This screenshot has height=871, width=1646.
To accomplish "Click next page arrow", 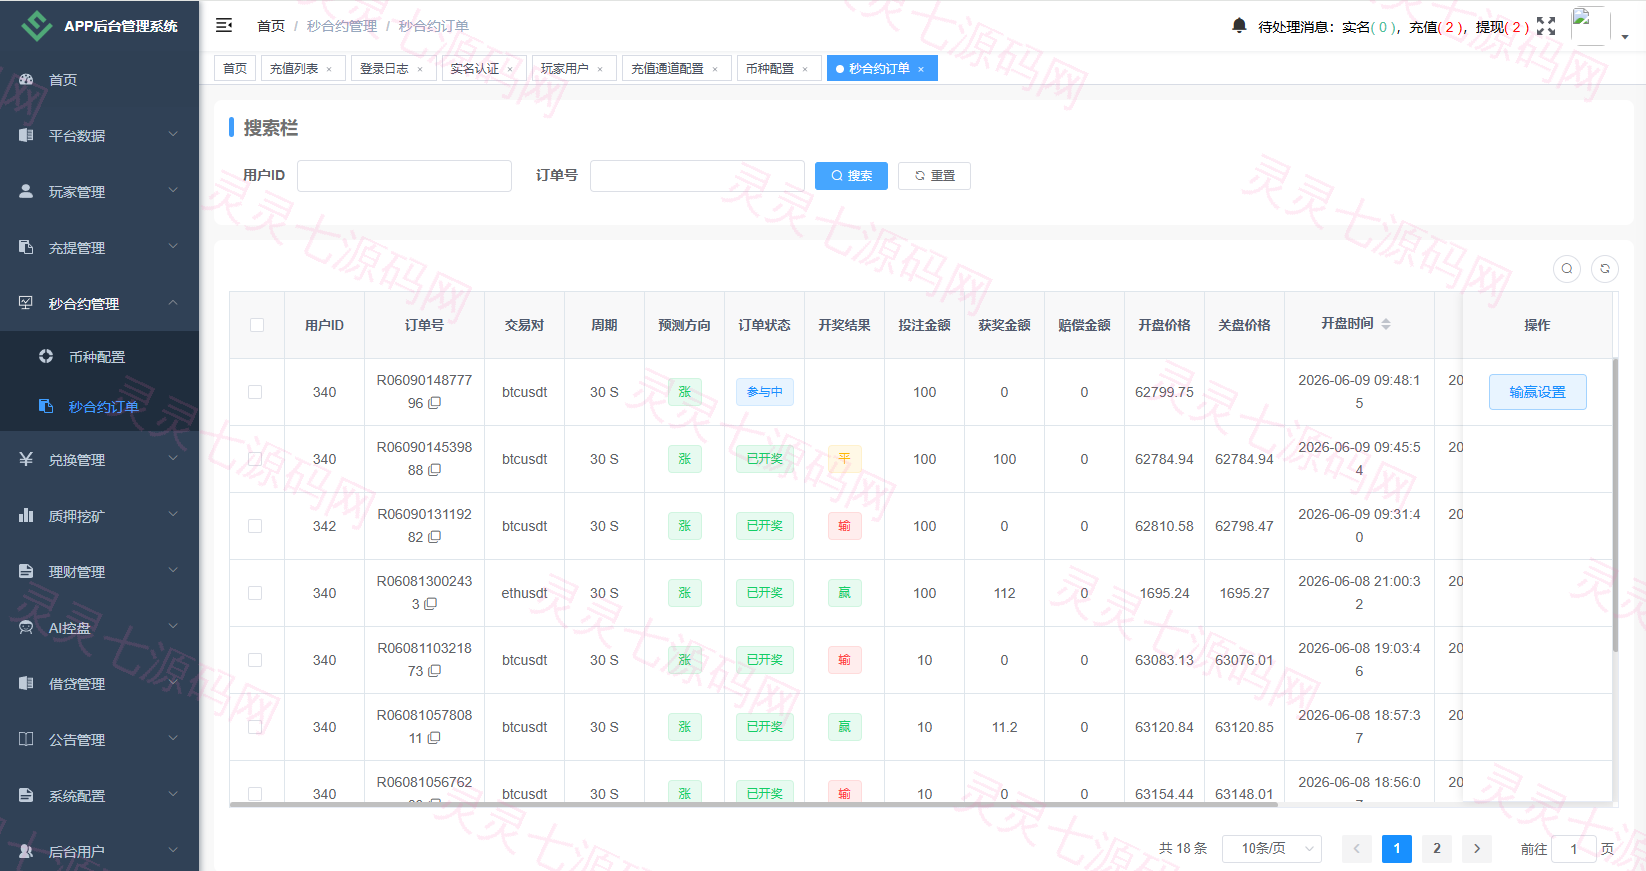I will tap(1477, 849).
